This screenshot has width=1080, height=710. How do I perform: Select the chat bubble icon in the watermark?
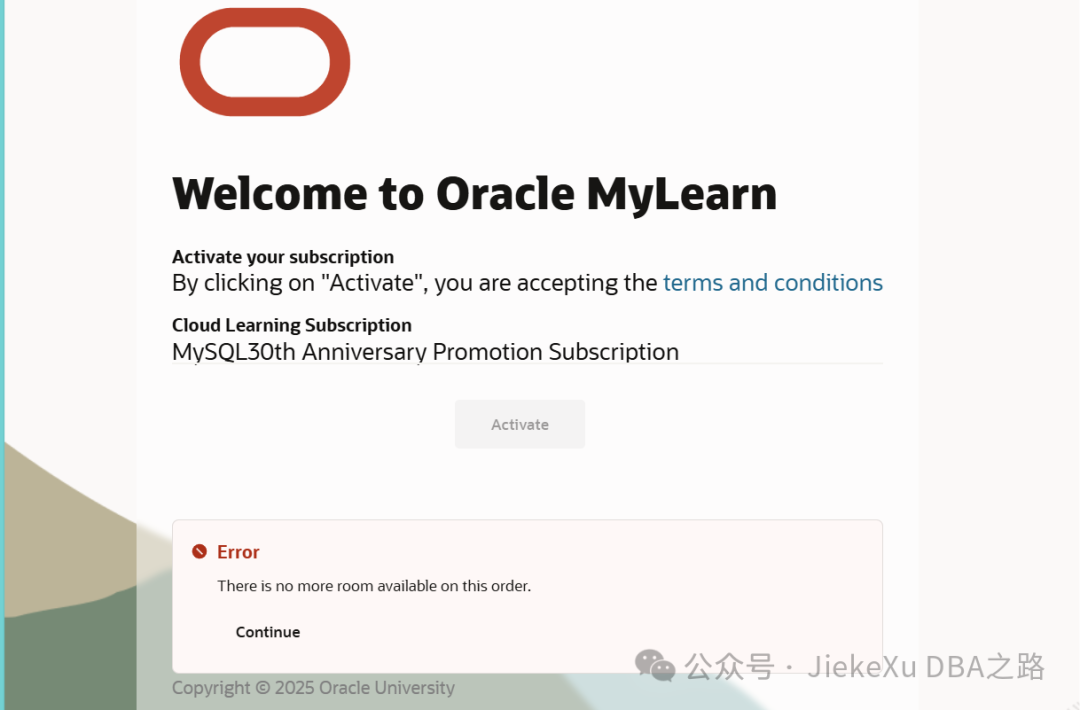tap(655, 666)
